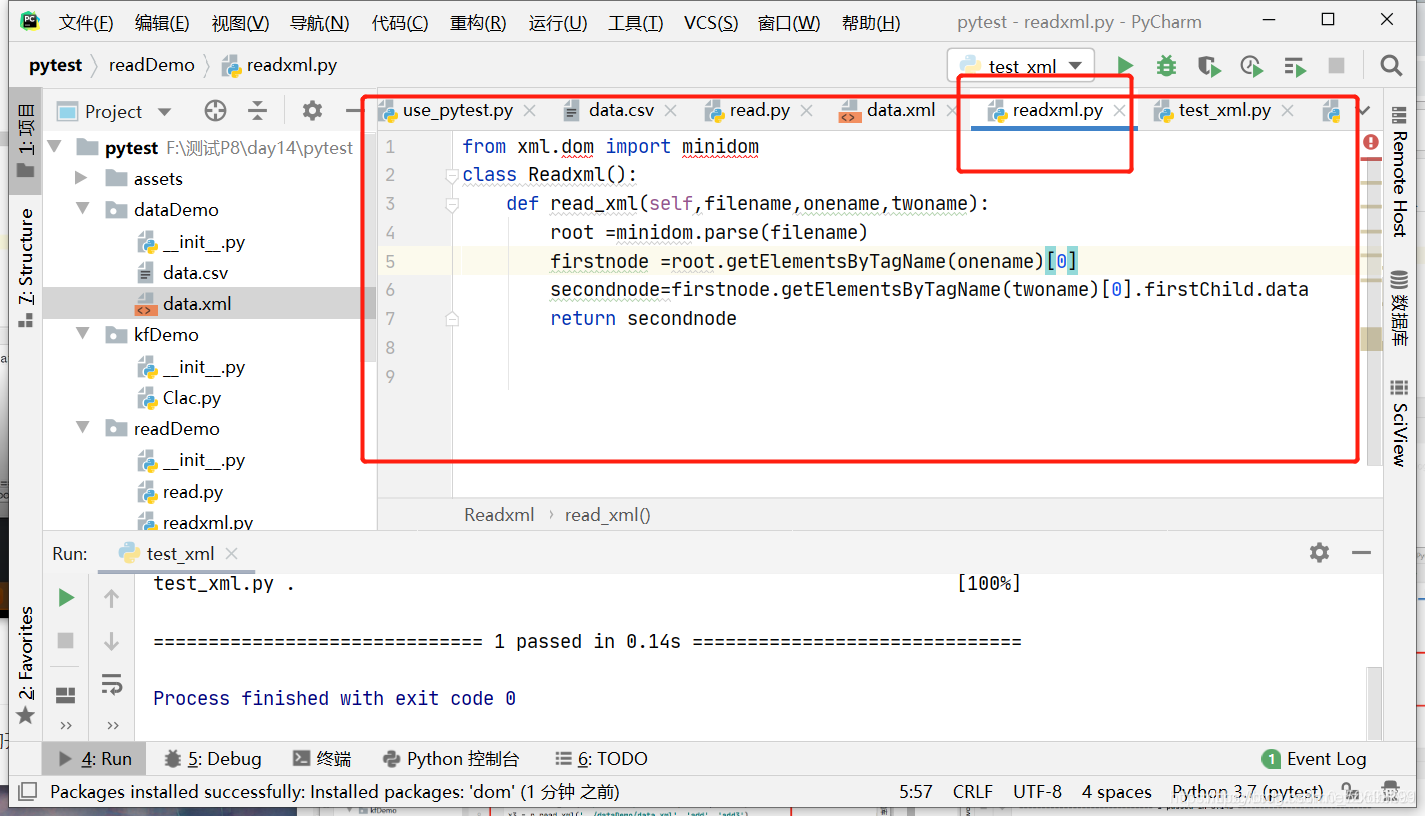Image resolution: width=1425 pixels, height=816 pixels.
Task: Open the 重构(R) menu
Action: pos(477,22)
